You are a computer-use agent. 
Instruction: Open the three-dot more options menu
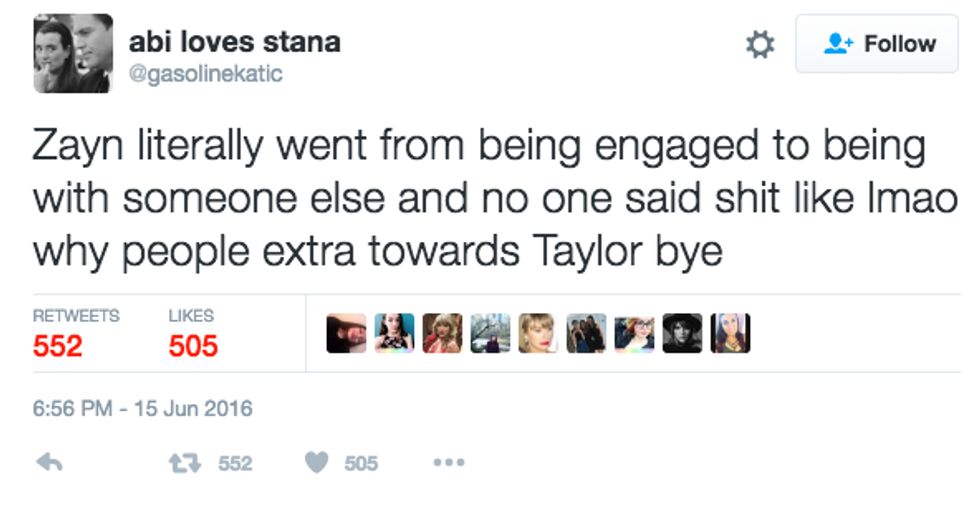coord(449,463)
